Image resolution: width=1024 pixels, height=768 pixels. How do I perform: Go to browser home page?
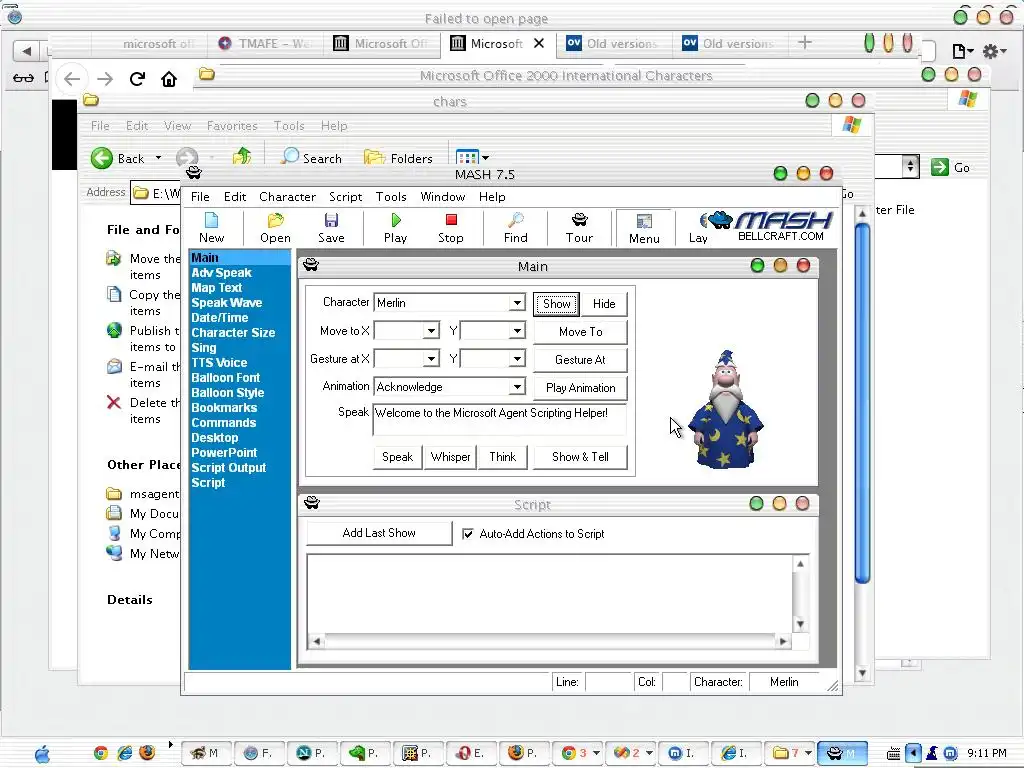169,79
